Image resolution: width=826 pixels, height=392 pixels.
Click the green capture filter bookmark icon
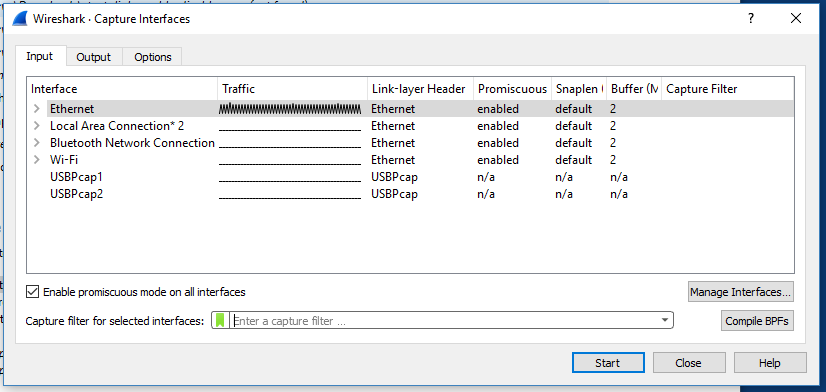click(220, 320)
